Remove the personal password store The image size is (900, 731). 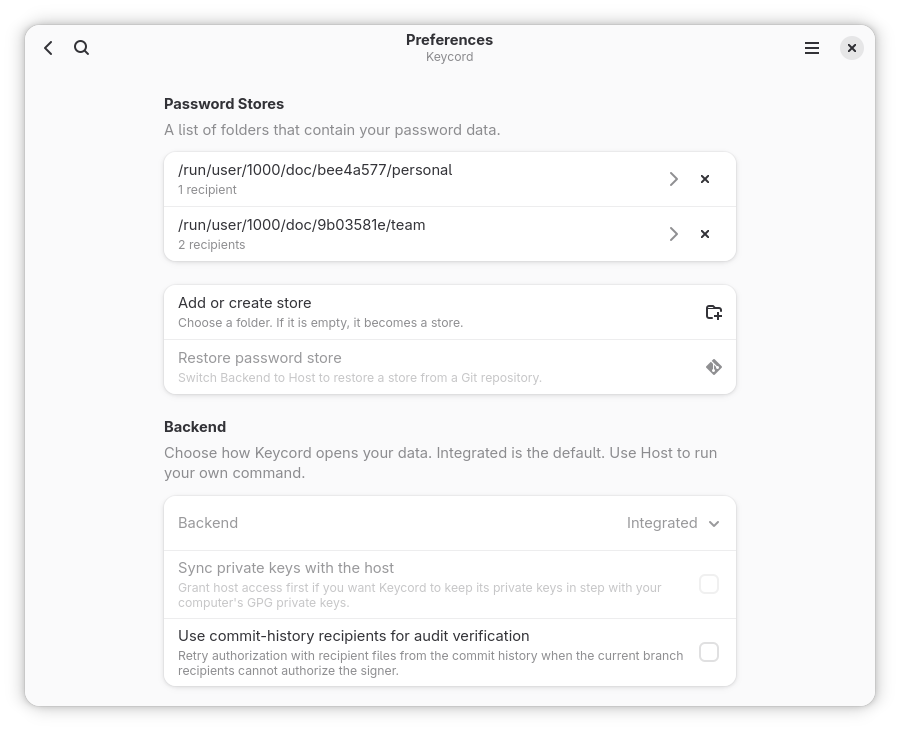(705, 179)
